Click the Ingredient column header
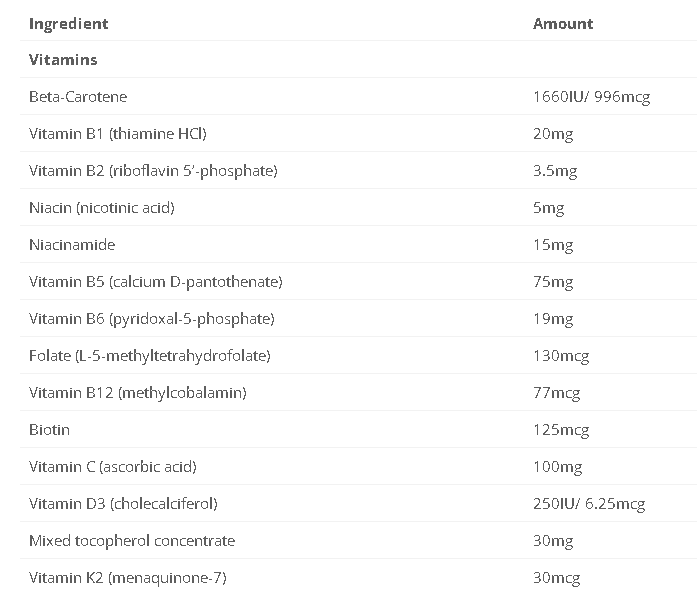The height and width of the screenshot is (594, 697). click(x=68, y=23)
